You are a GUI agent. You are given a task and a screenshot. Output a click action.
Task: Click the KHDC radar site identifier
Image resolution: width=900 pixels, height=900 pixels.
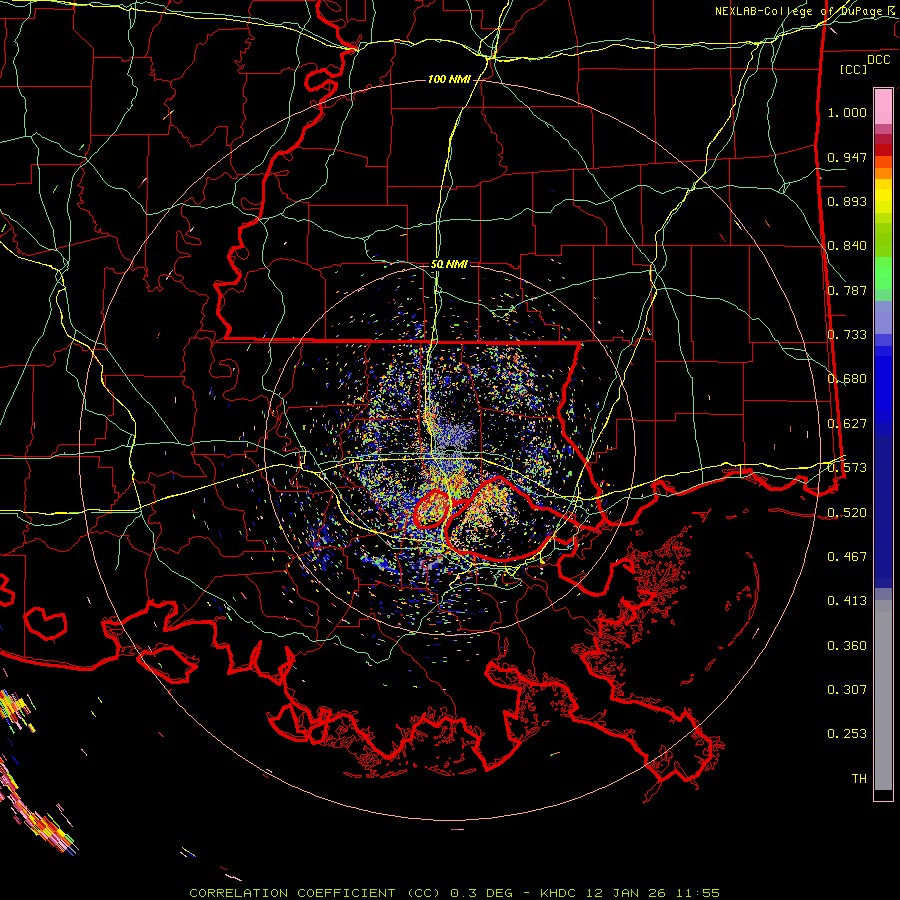click(560, 893)
